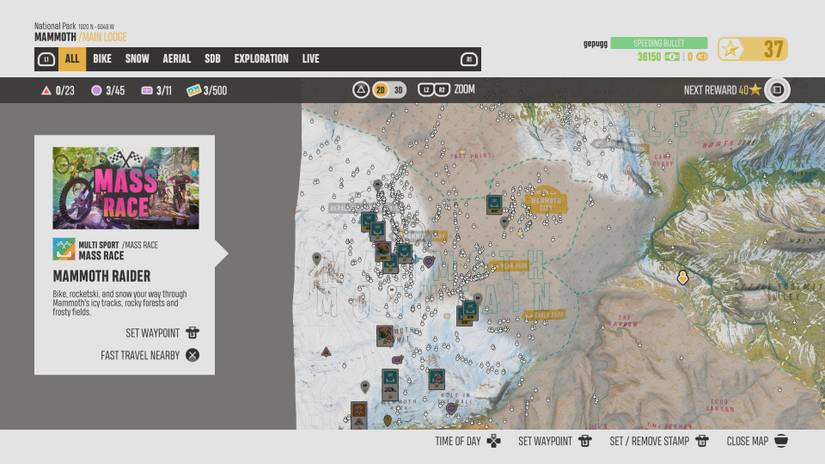
Task: Click the star icon beside 37
Action: (x=731, y=49)
